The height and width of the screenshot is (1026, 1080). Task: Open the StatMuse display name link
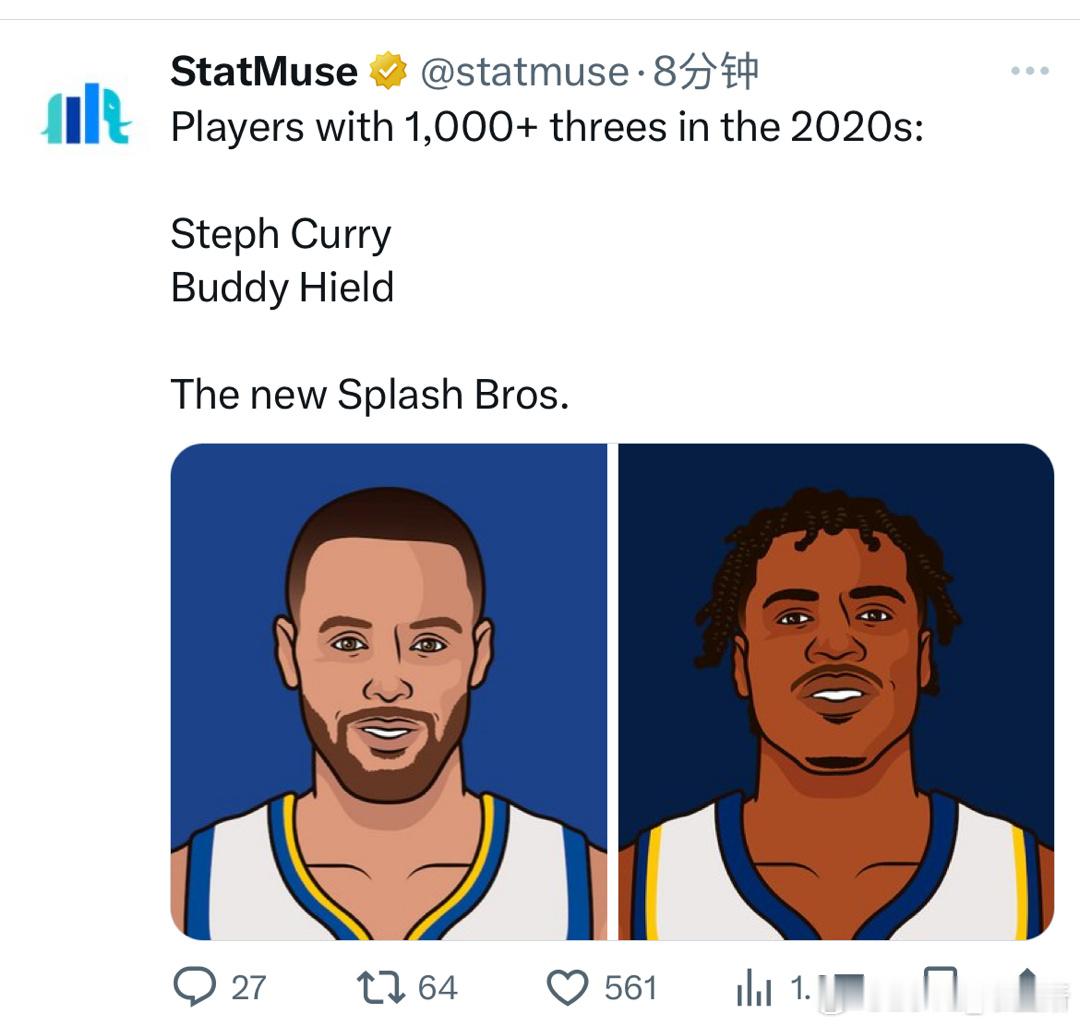coord(264,72)
